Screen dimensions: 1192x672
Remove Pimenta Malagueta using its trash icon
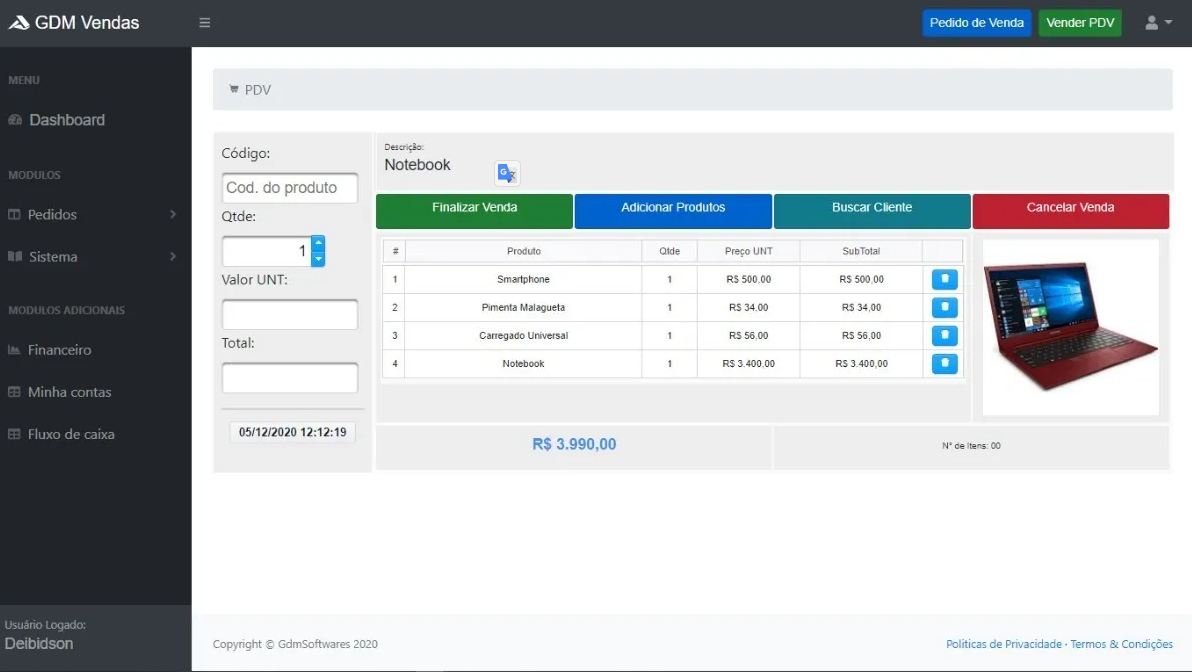point(944,308)
